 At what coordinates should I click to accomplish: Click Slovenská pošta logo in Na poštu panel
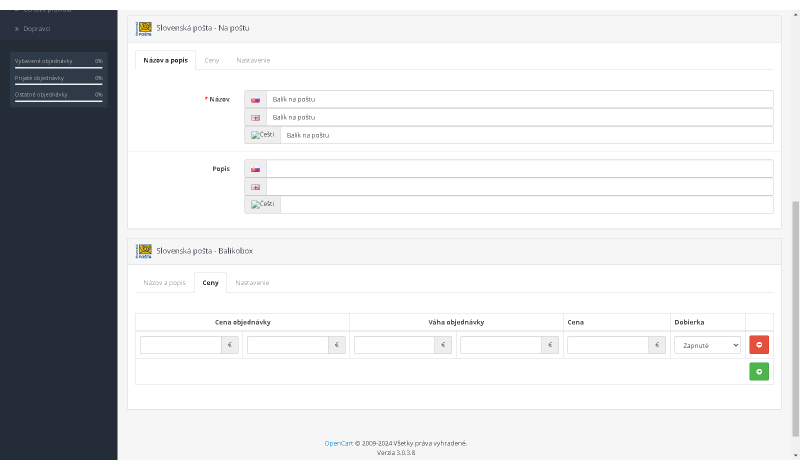145,28
